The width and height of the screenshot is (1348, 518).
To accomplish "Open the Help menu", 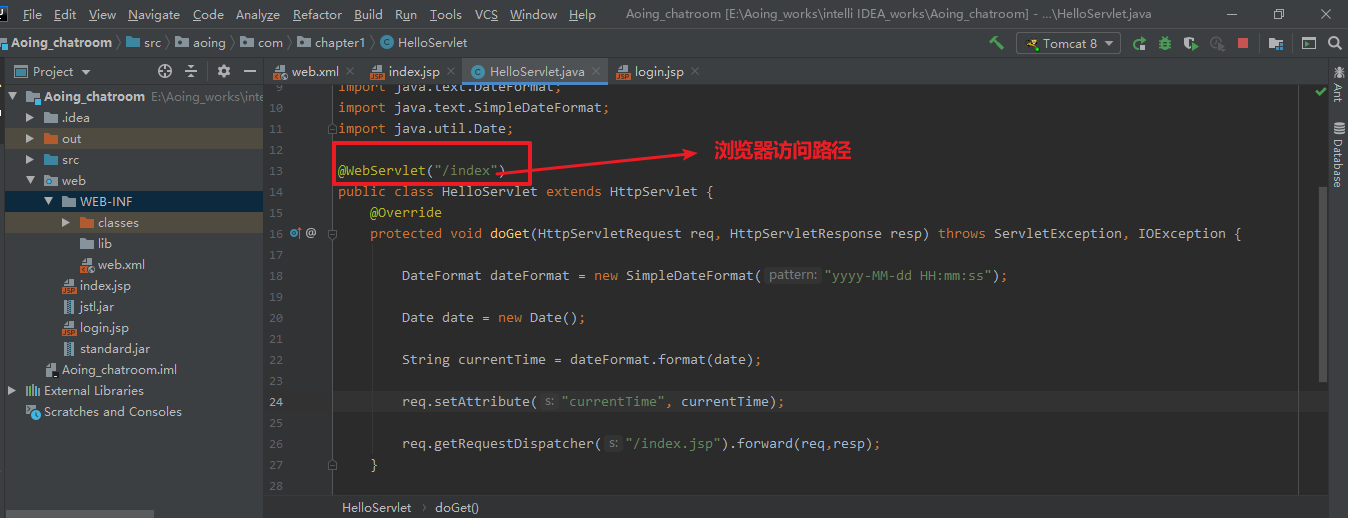I will click(582, 14).
